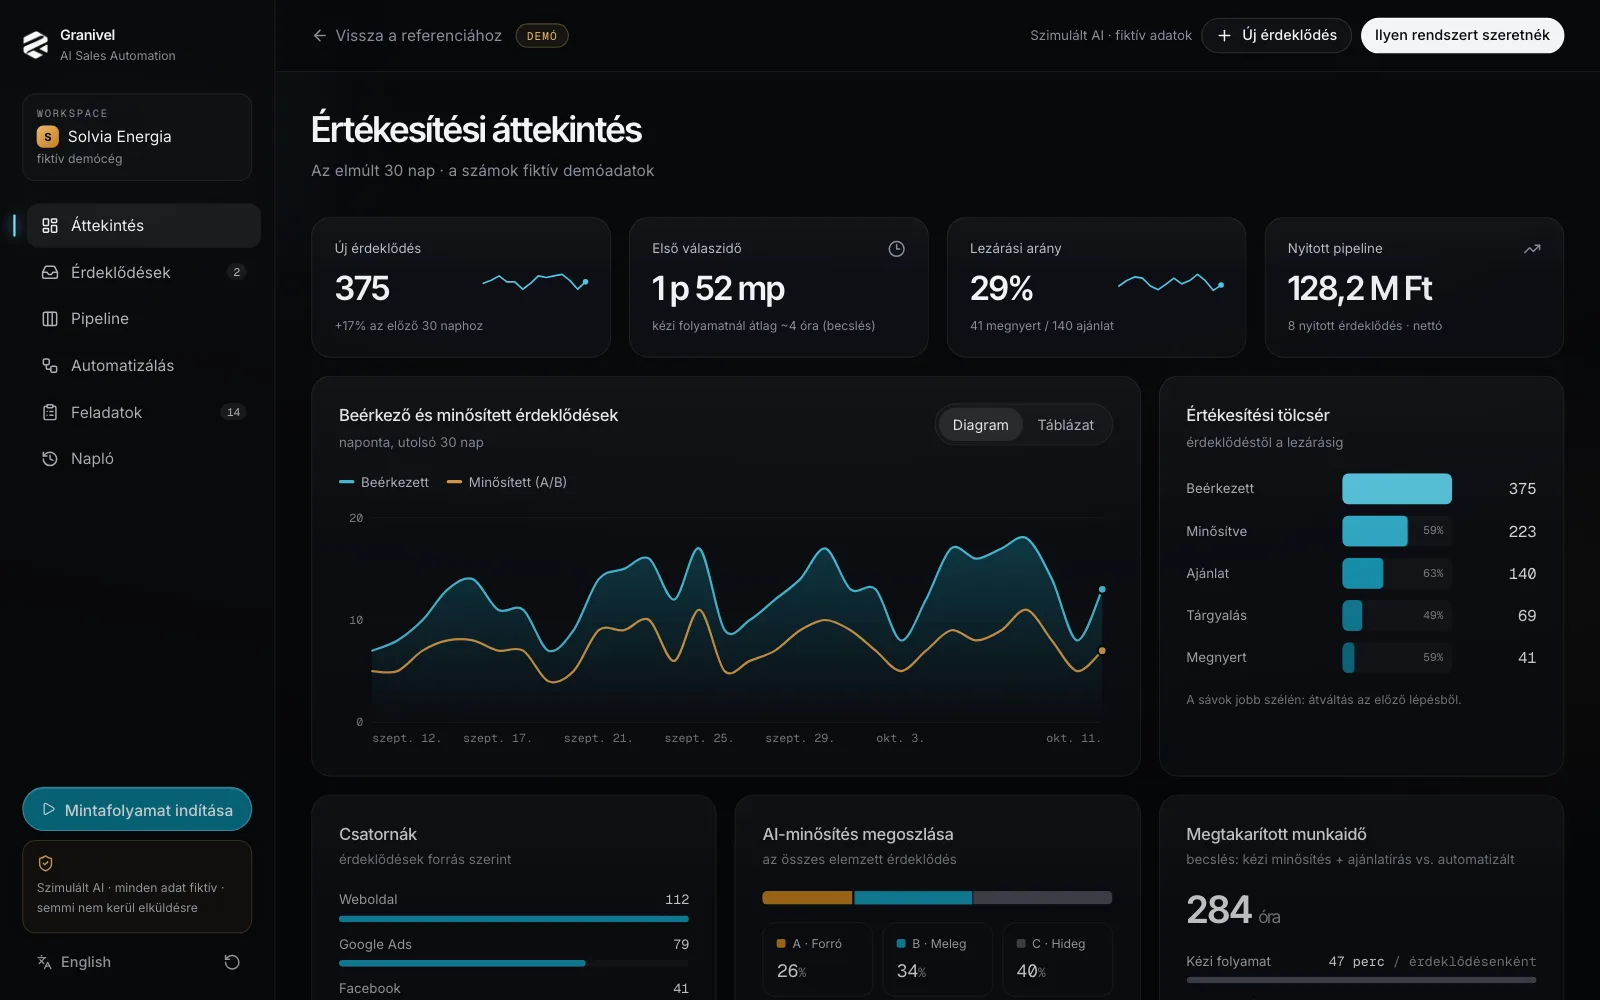Image resolution: width=1600 pixels, height=1000 pixels.
Task: Click the play icon in Mintafolyamat indítása
Action: [x=48, y=810]
